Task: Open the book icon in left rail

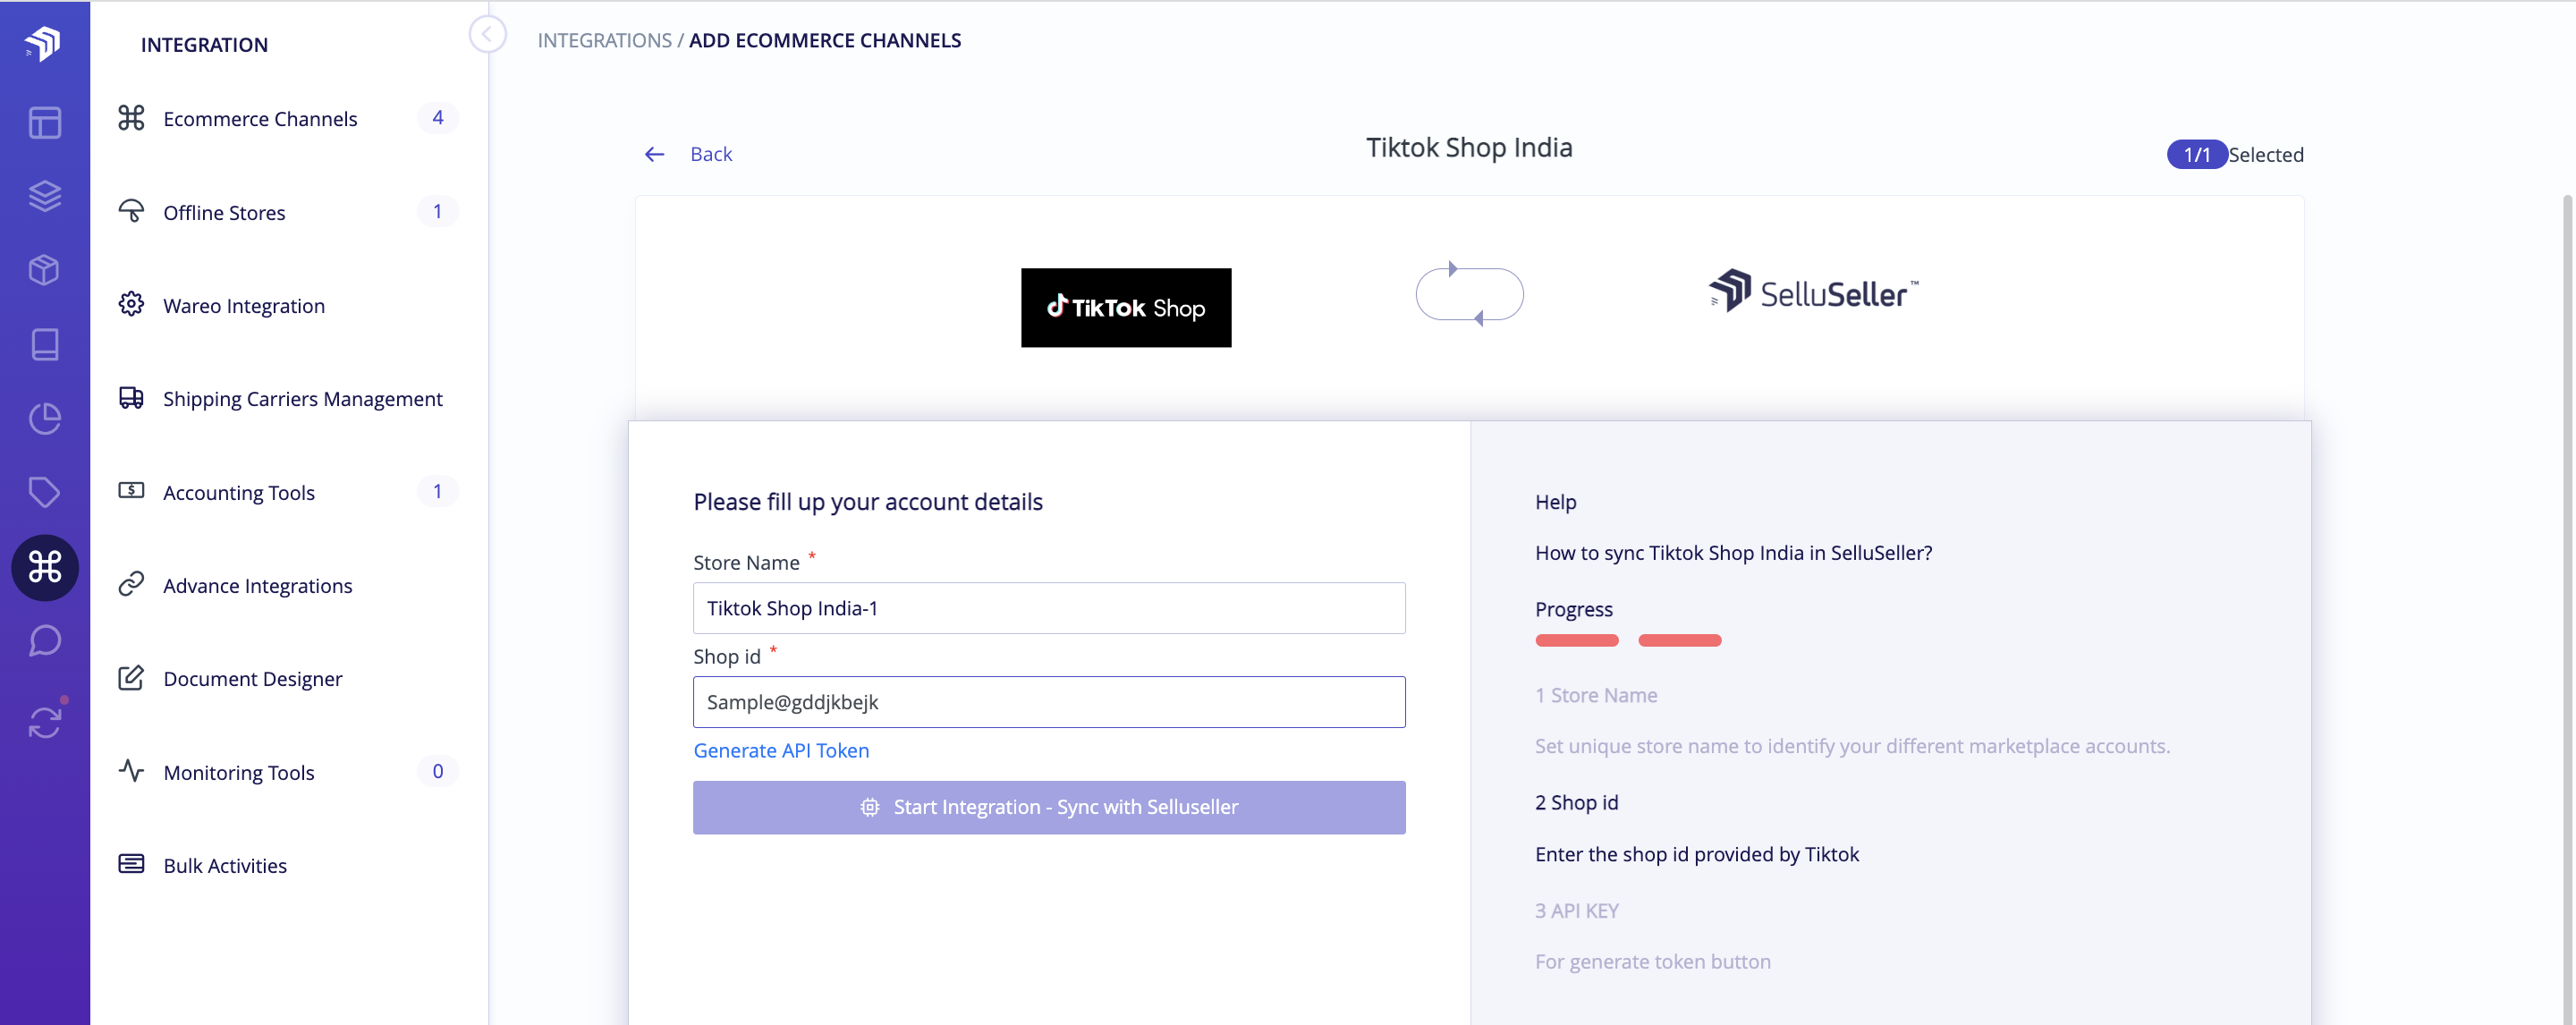Action: [x=44, y=344]
